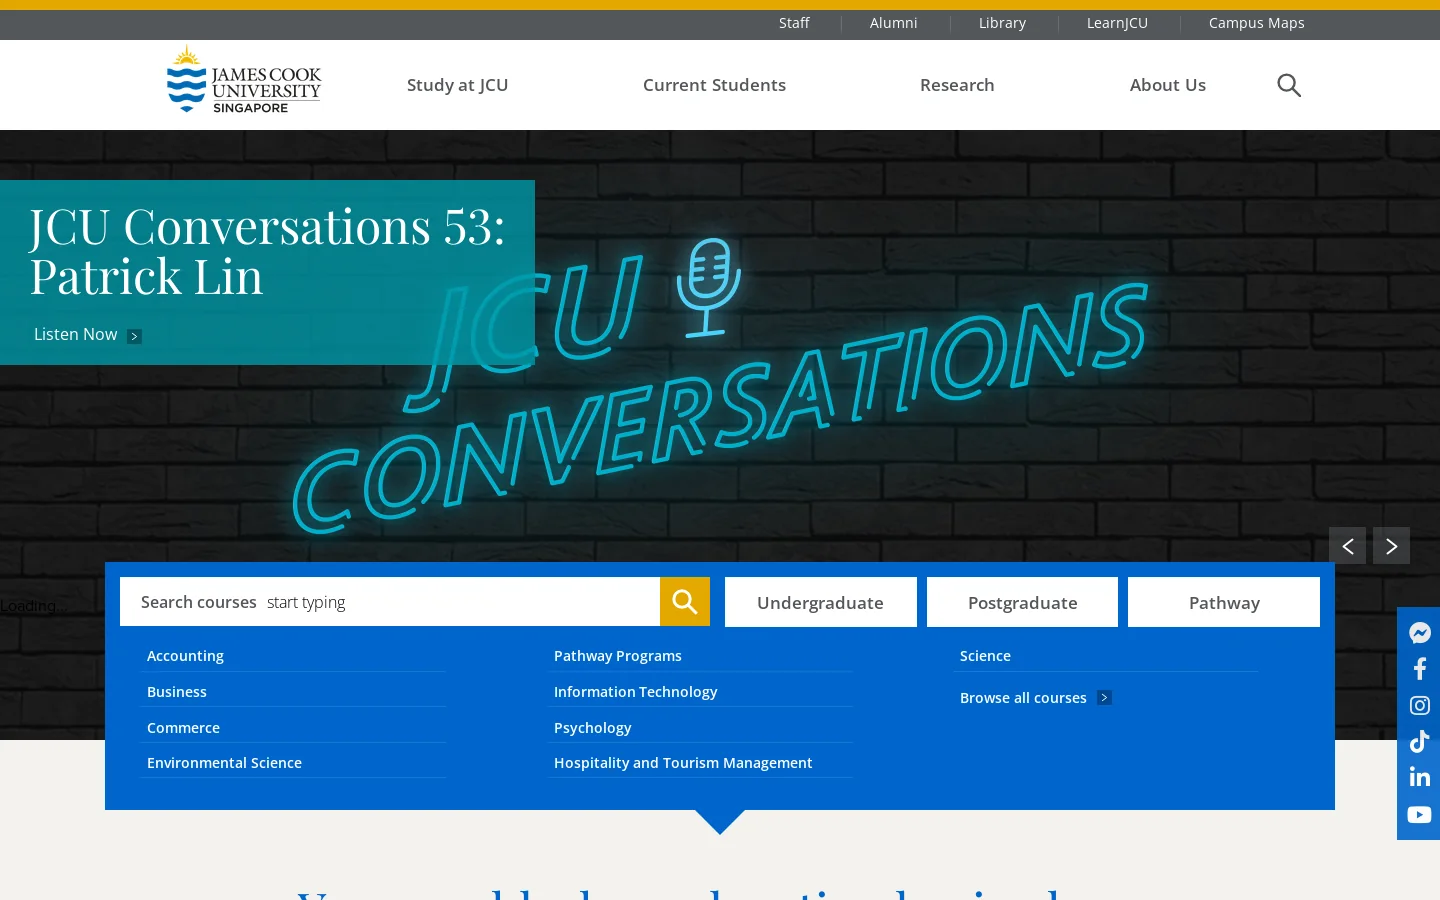Screen dimensions: 1440x900
Task: Open the Business course link
Action: (177, 692)
